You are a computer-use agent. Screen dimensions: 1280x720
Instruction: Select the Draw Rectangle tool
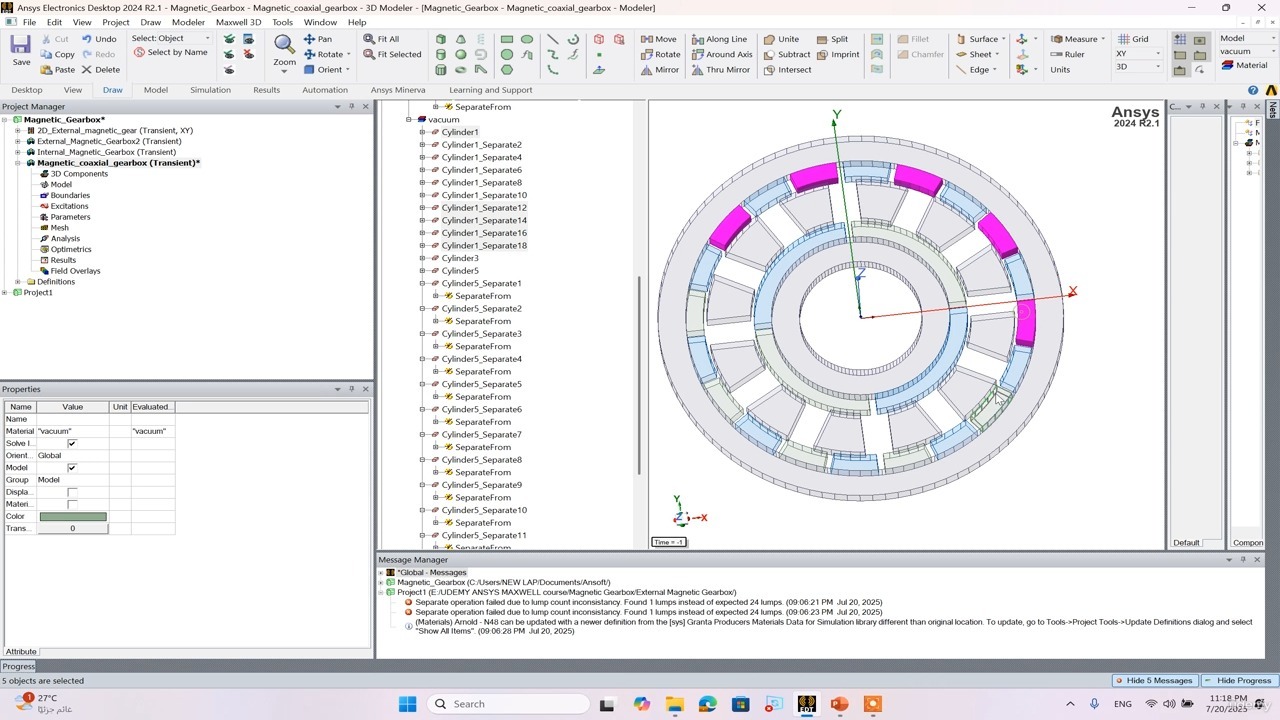pyautogui.click(x=507, y=39)
